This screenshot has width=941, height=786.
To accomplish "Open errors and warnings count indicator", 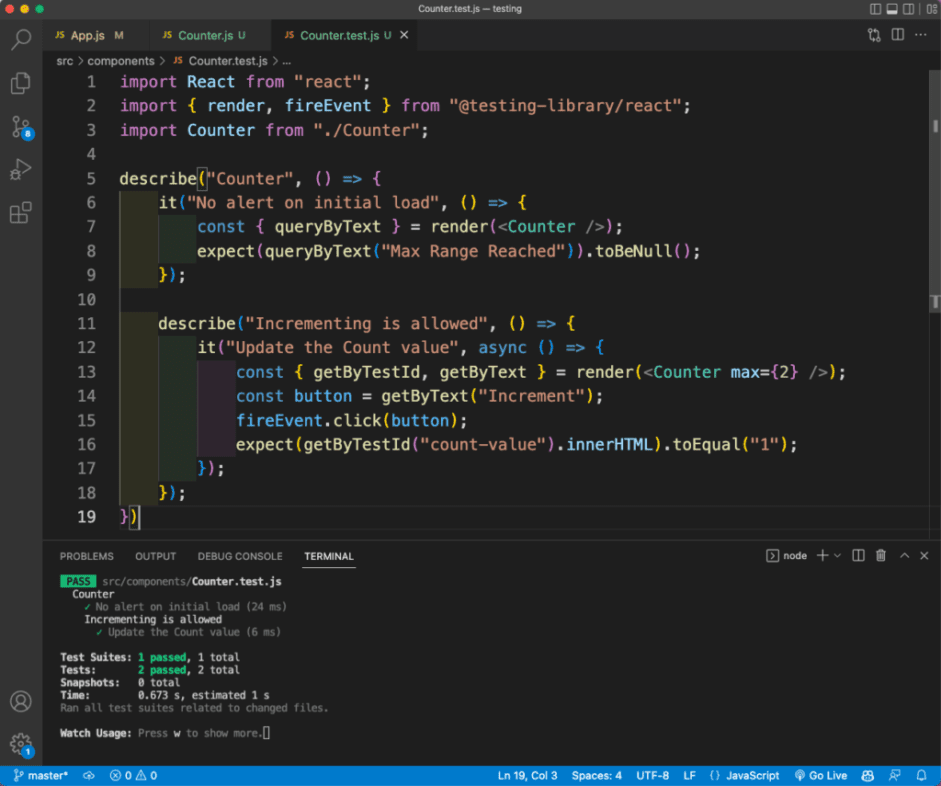I will pos(133,775).
